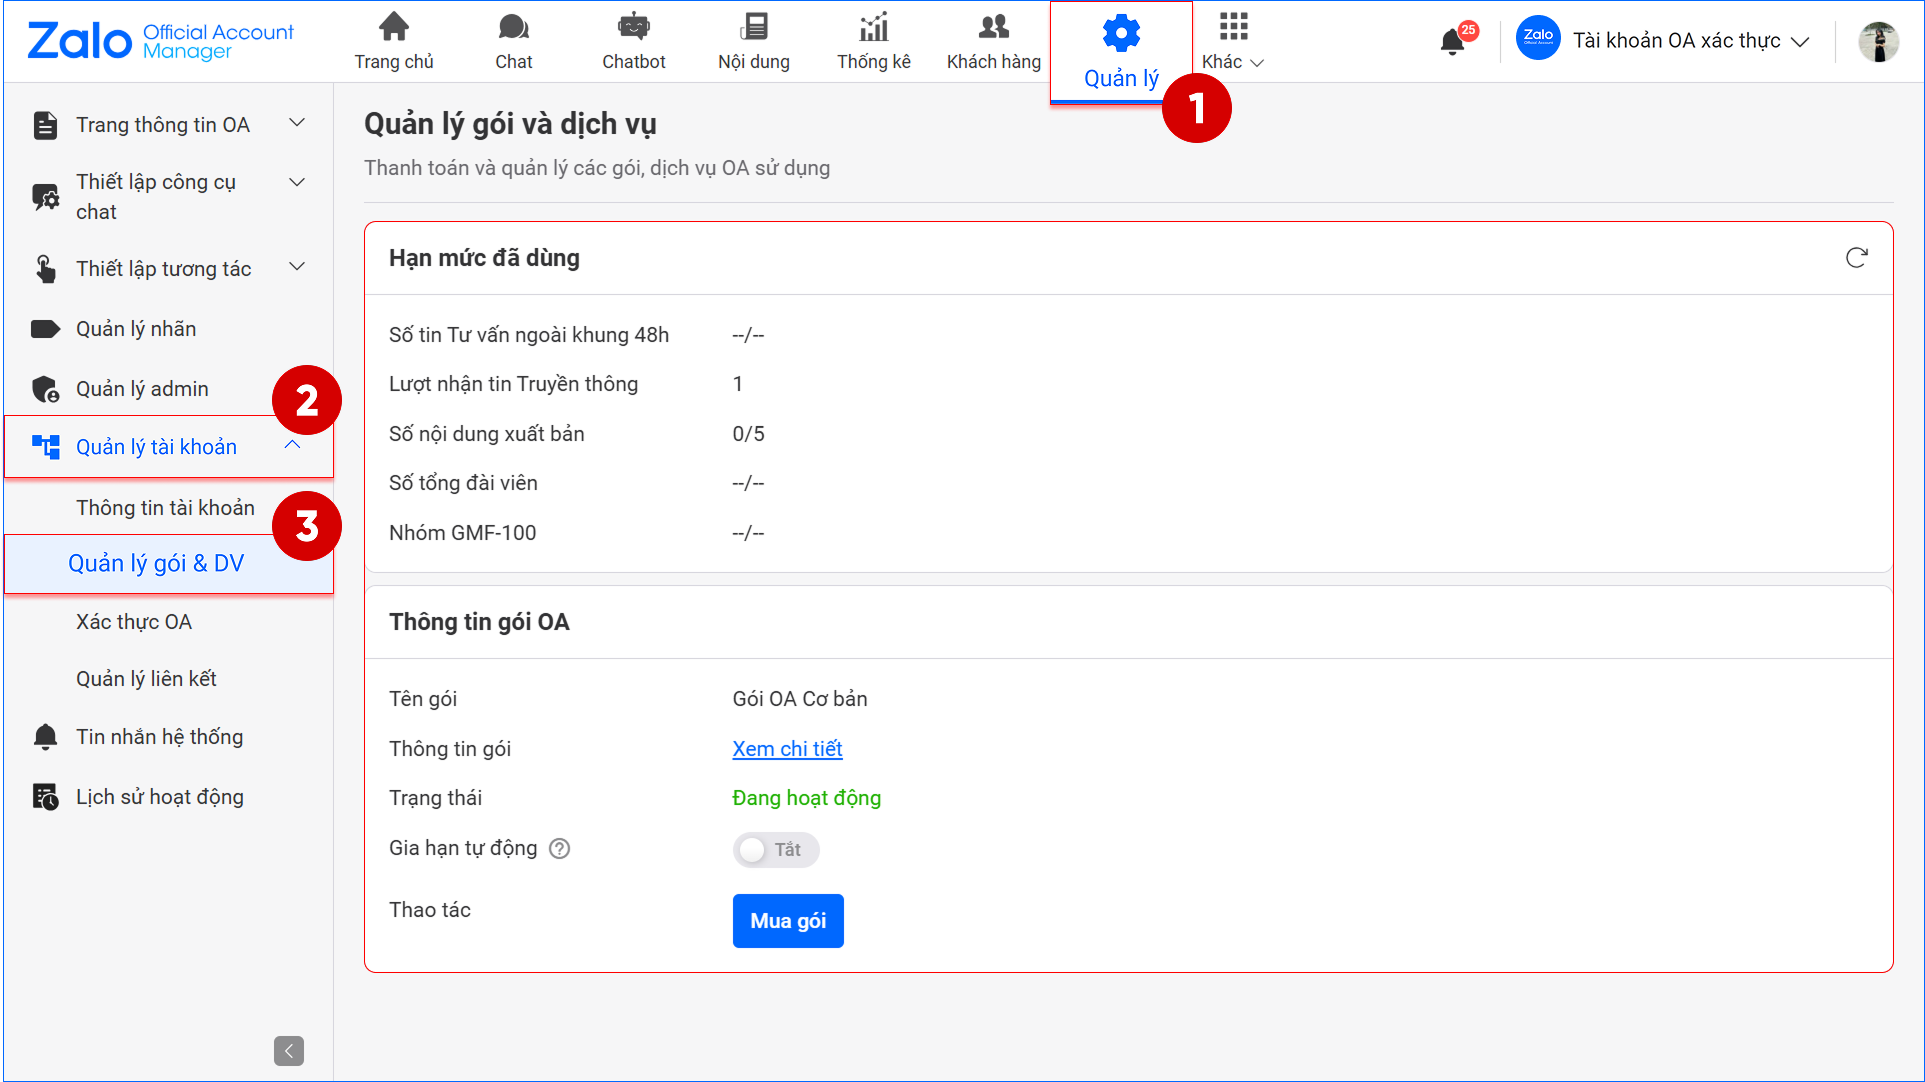Expand Trang thông tin OA section
Image resolution: width=1925 pixels, height=1082 pixels.
pyautogui.click(x=297, y=123)
